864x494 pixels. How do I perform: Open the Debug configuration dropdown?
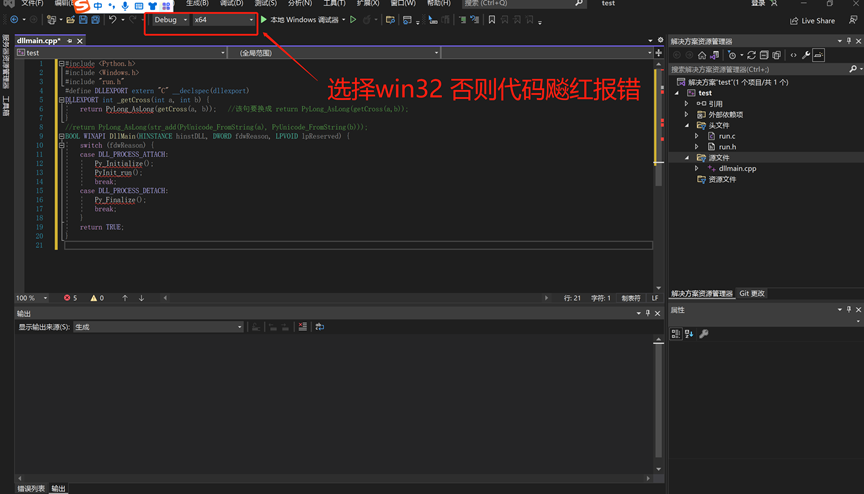click(x=170, y=20)
